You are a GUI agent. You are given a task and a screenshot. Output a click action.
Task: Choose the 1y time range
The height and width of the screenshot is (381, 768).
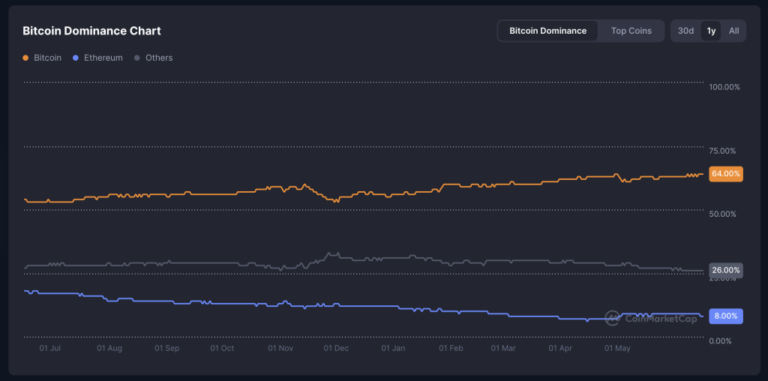pos(711,31)
